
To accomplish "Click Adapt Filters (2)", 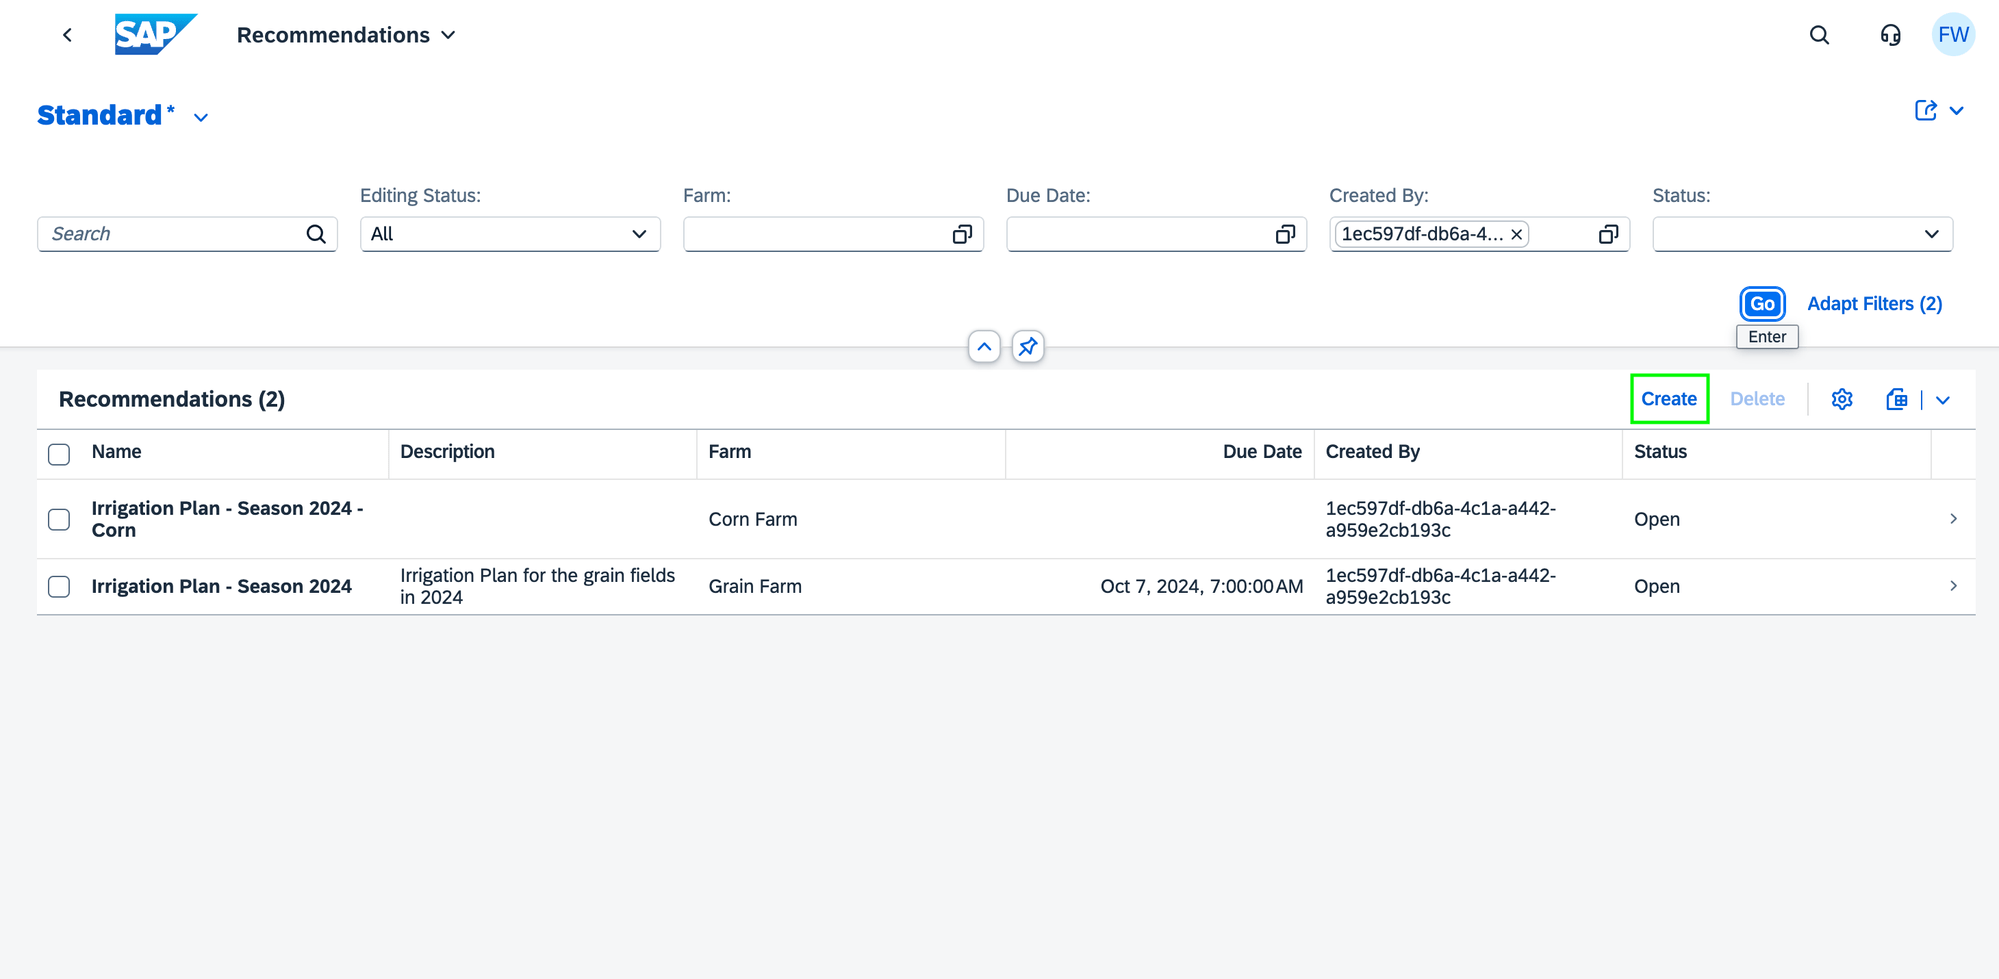I will click(x=1874, y=303).
